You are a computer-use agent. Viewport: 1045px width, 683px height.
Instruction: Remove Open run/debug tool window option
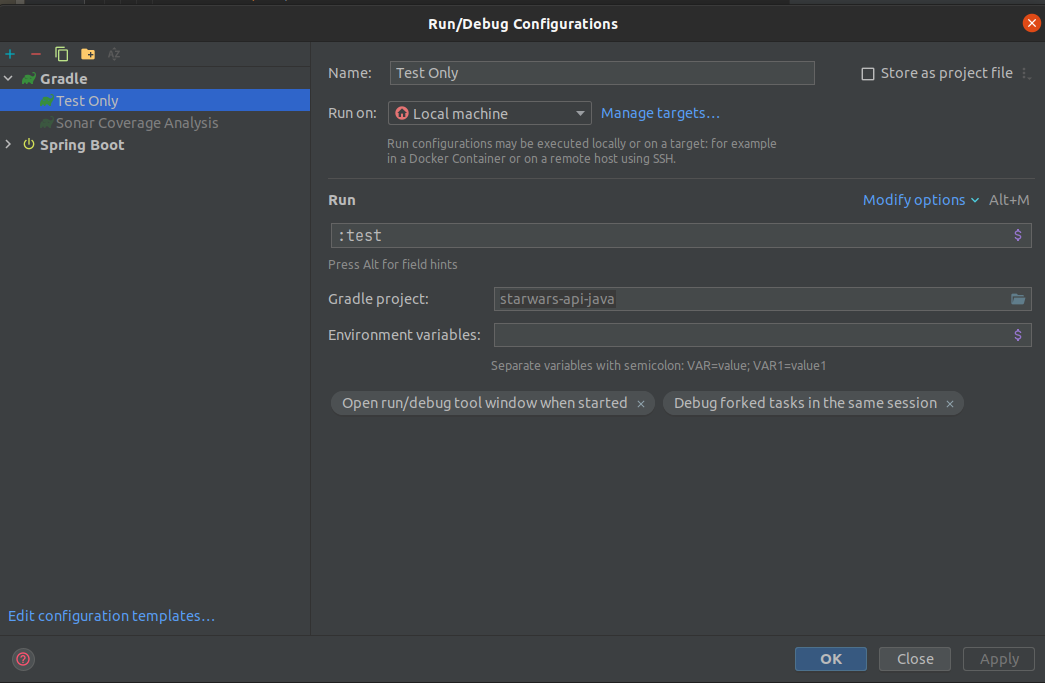(x=641, y=404)
